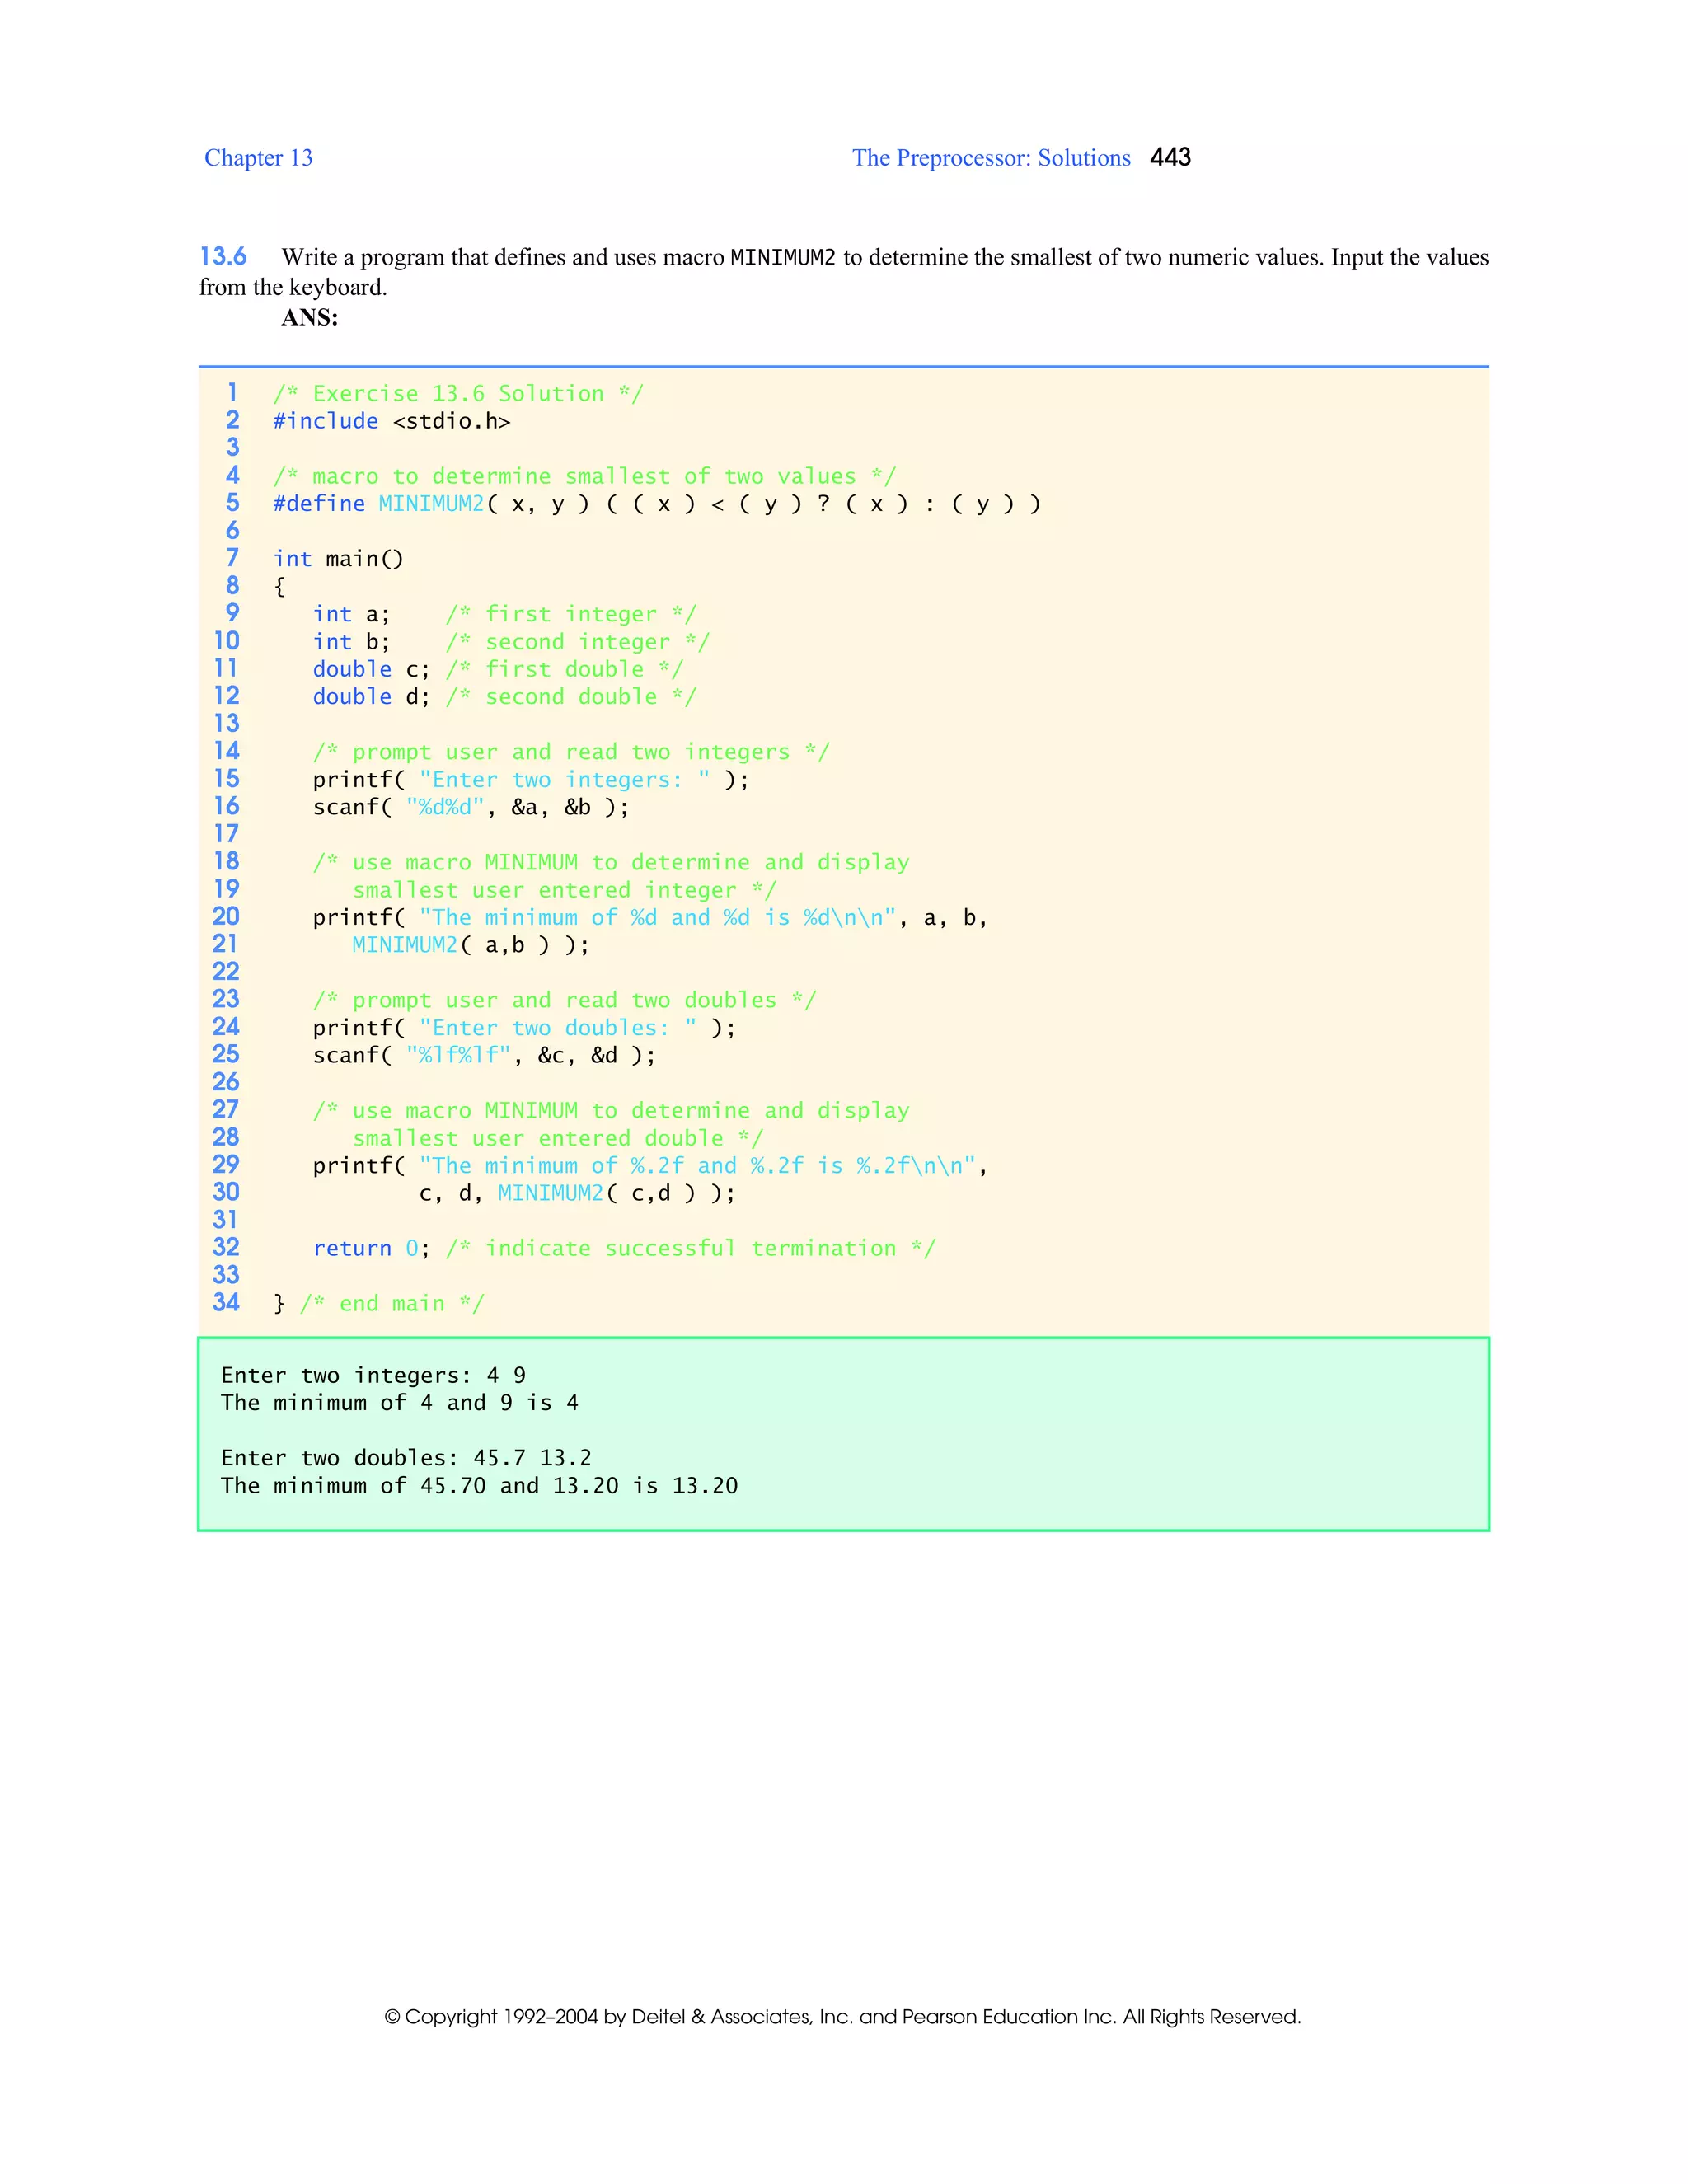
Task: Click the 'double c;' declaration
Action: click(371, 669)
